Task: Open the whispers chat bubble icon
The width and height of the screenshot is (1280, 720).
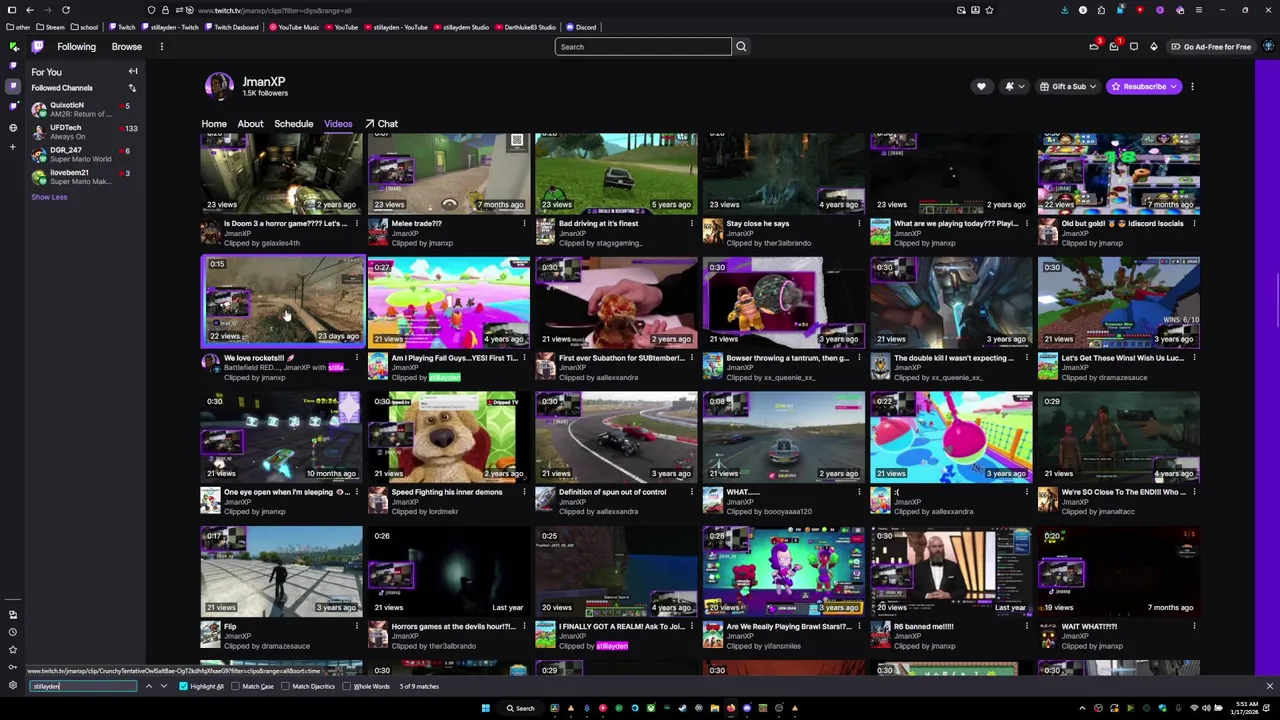Action: [x=1134, y=47]
